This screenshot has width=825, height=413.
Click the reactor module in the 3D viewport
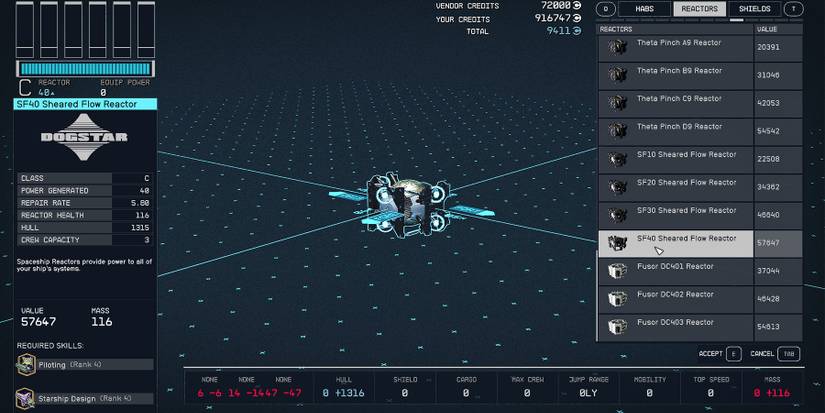click(410, 202)
